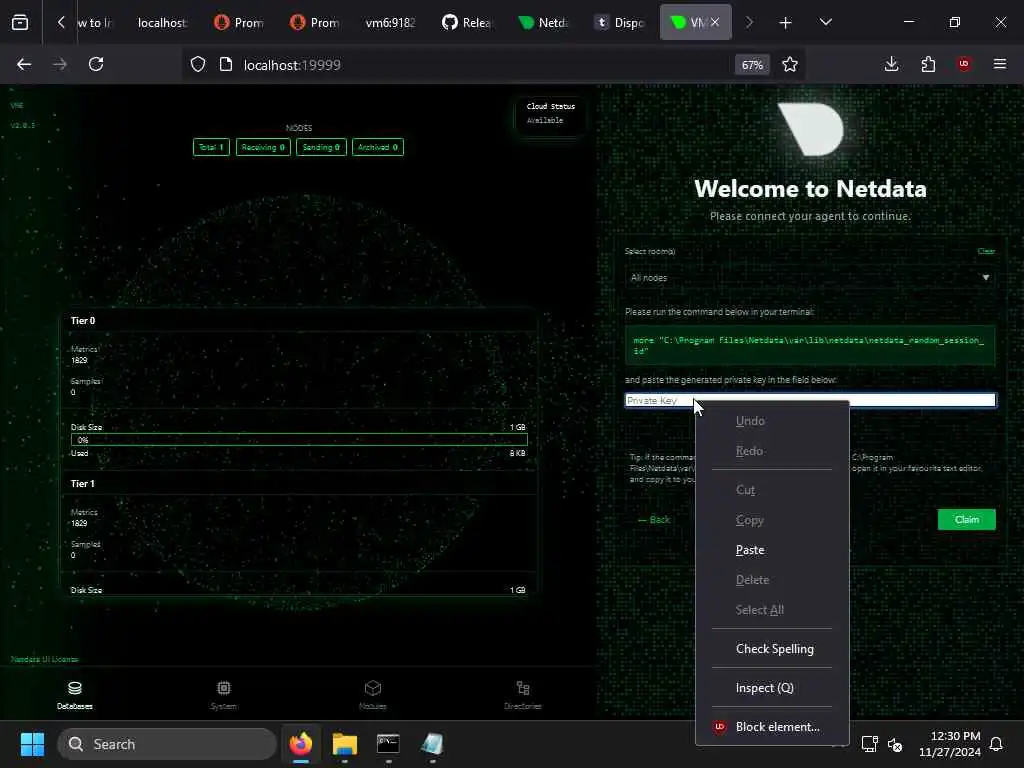Viewport: 1024px width, 768px height.
Task: Focus the Private Key input field
Action: tap(810, 400)
